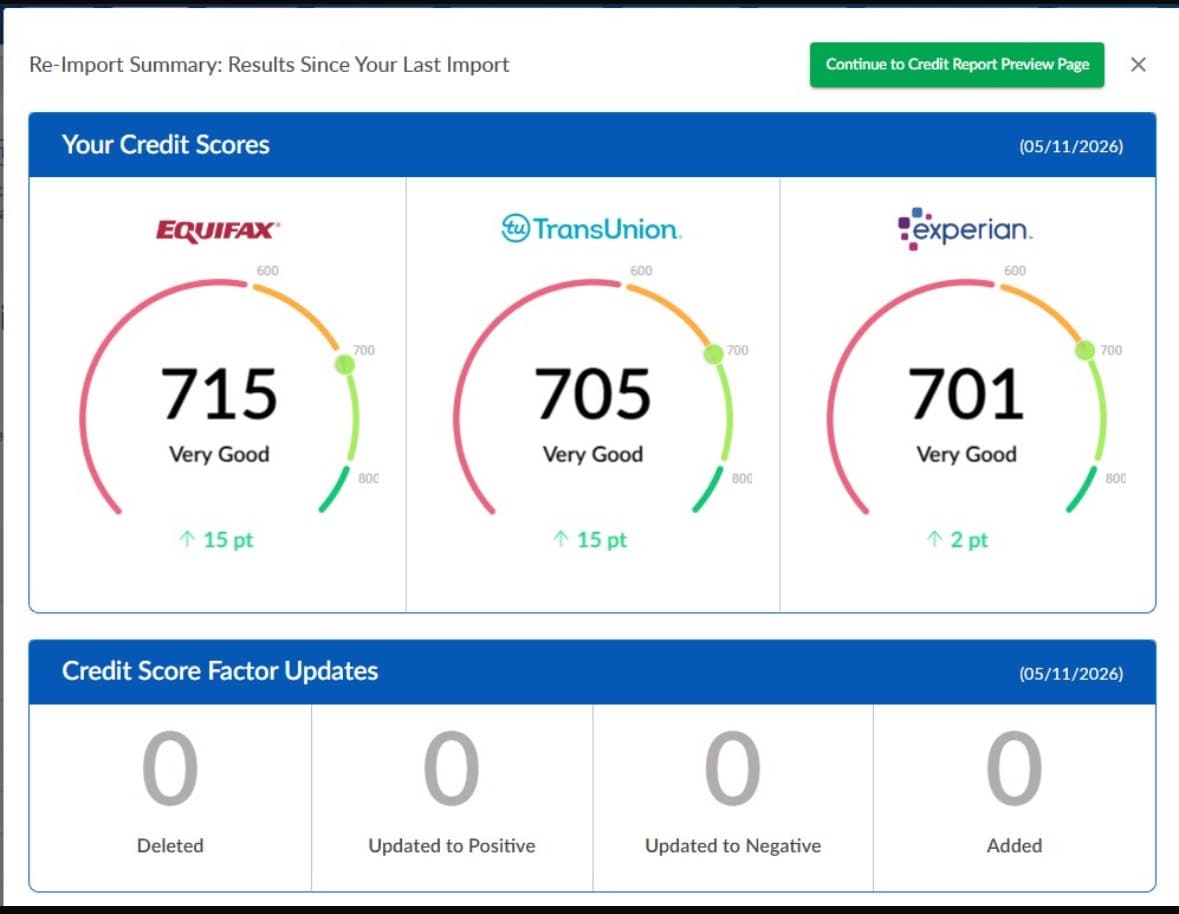Click the green marker on TransUnion gauge
Image resolution: width=1179 pixels, height=914 pixels.
pos(713,353)
